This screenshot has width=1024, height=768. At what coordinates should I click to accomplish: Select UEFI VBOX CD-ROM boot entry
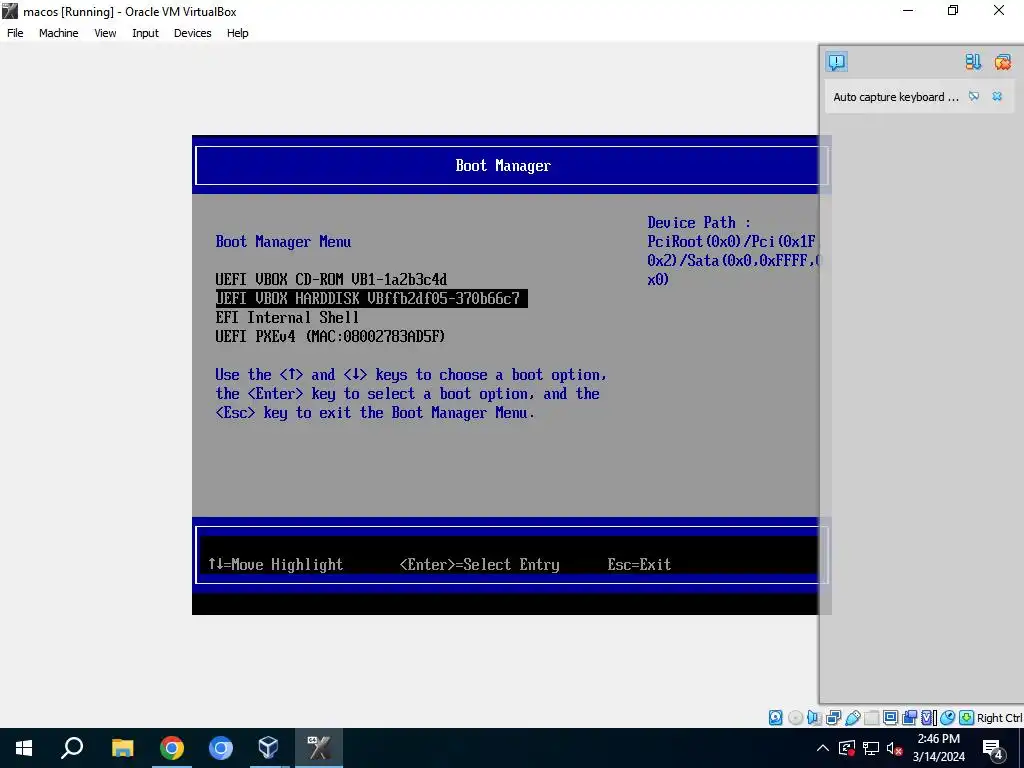331,280
